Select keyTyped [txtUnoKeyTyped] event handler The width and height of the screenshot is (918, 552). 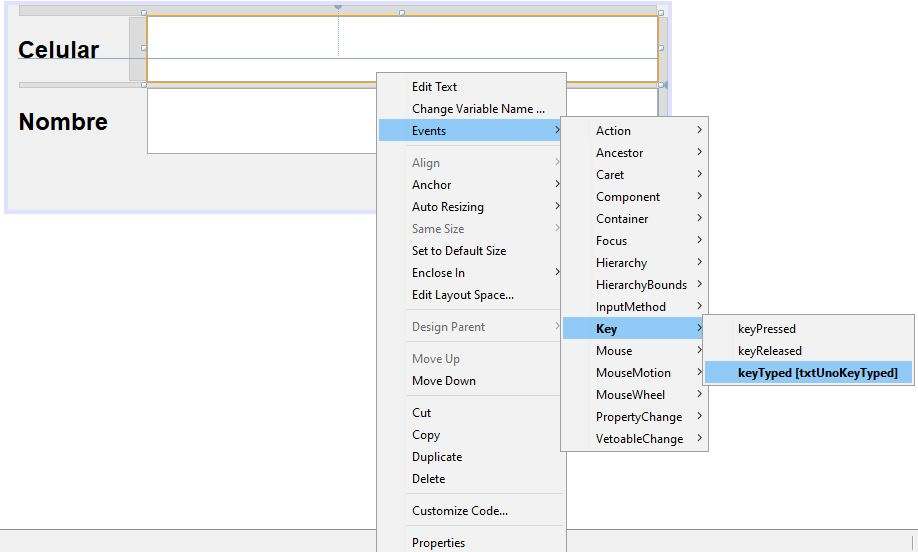point(816,373)
